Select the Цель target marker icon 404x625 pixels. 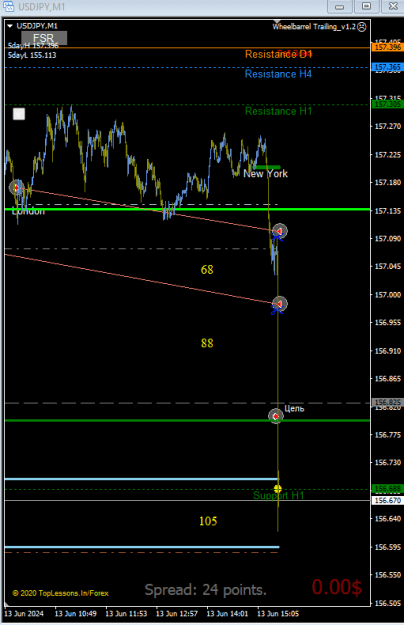276,417
